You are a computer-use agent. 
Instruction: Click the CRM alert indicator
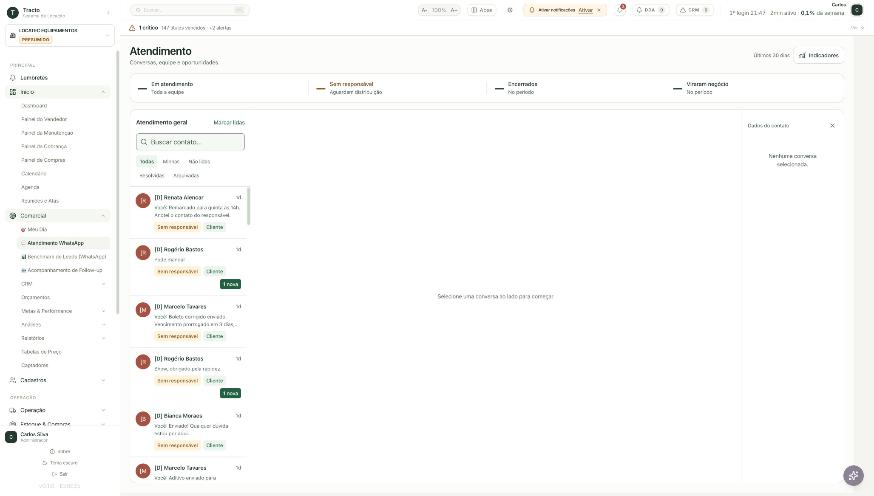(695, 10)
